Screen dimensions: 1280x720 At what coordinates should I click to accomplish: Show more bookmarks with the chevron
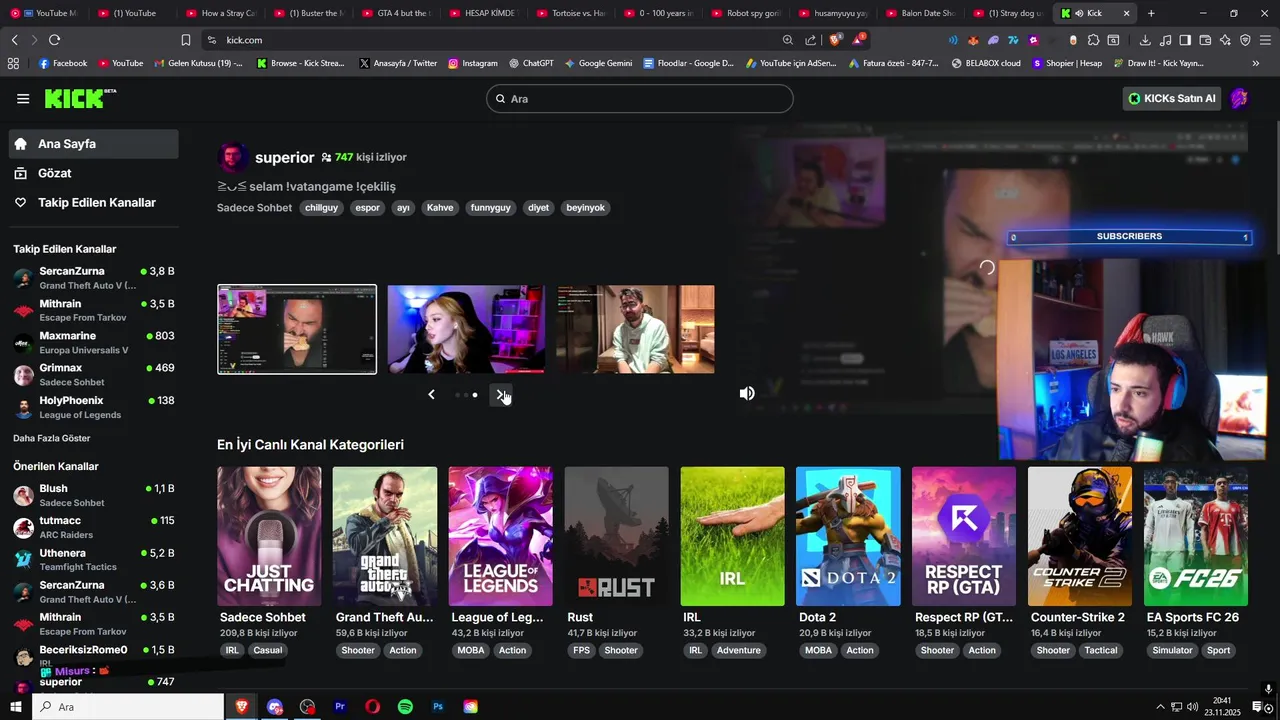[1256, 63]
